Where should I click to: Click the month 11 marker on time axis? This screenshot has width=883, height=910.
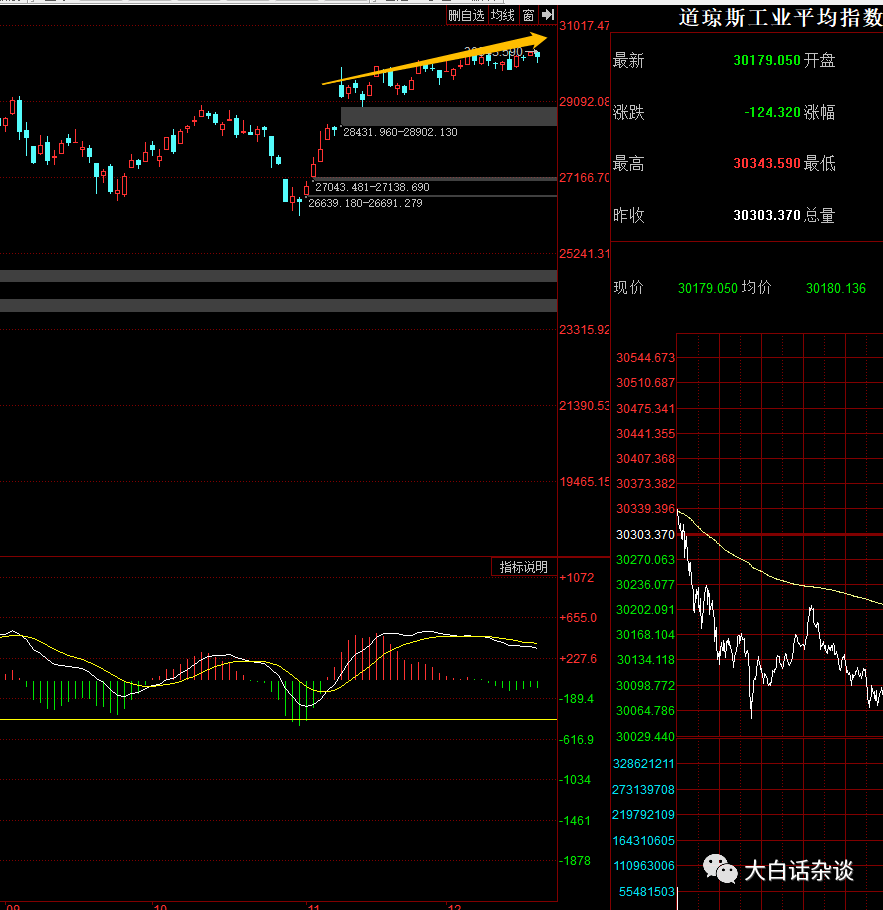pos(313,906)
